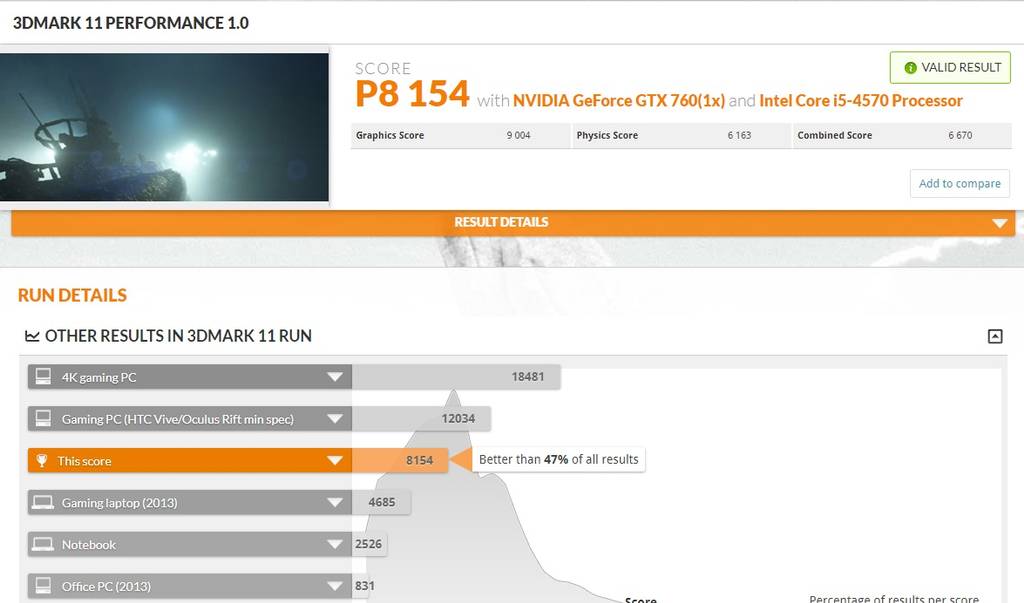Click the This score label

[84, 461]
